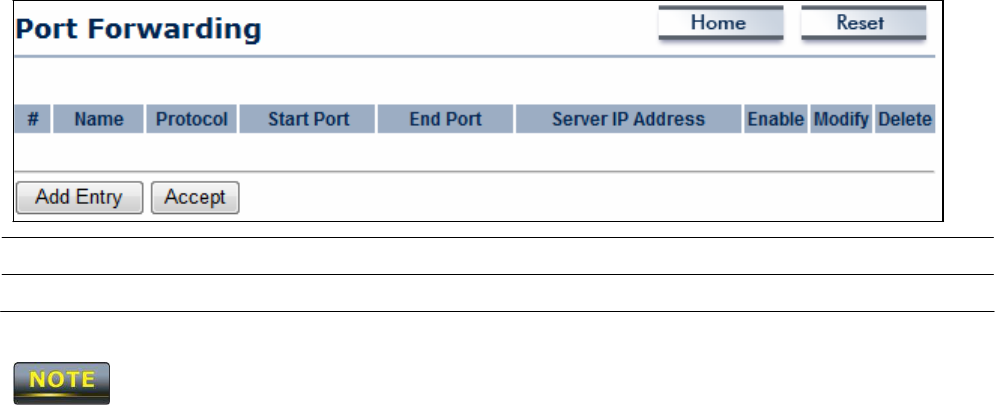
Task: Click the Reset button
Action: (x=864, y=23)
